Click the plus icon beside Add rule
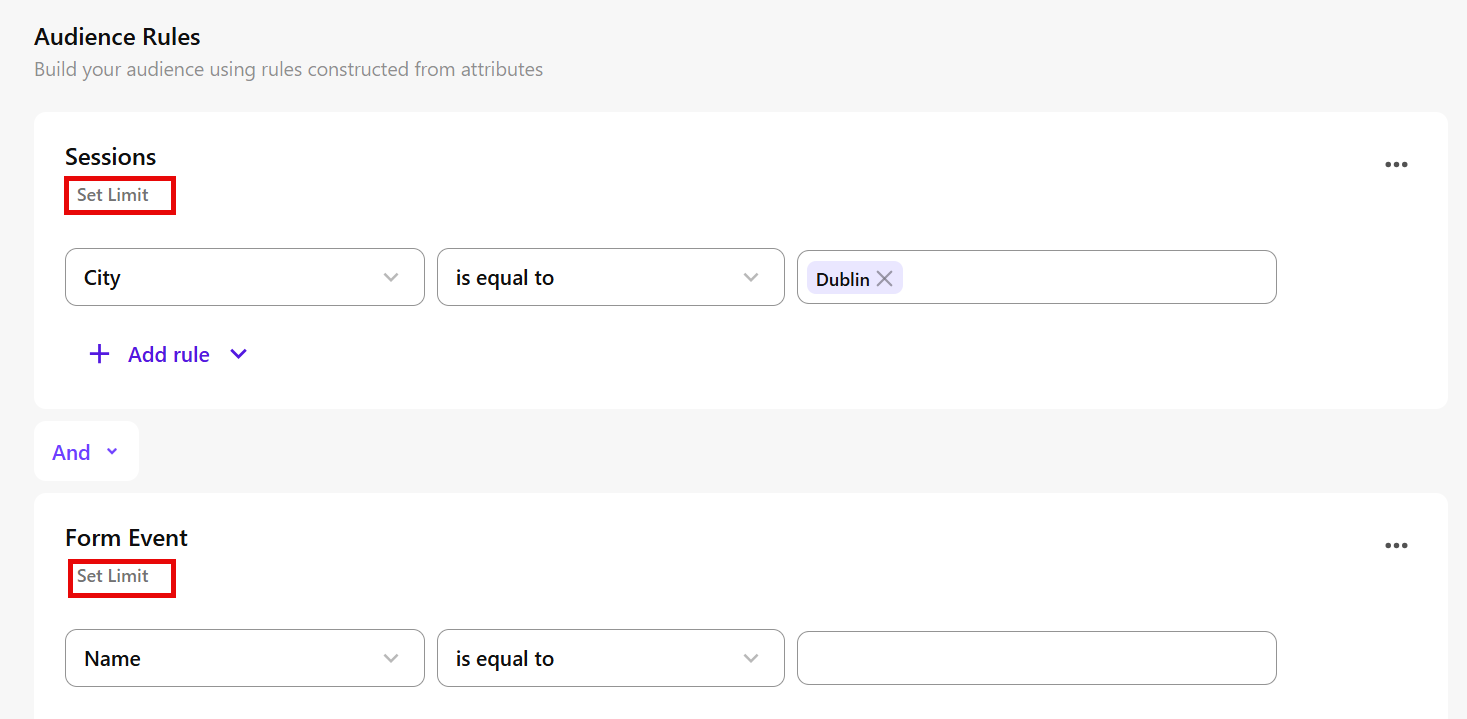 (x=99, y=354)
